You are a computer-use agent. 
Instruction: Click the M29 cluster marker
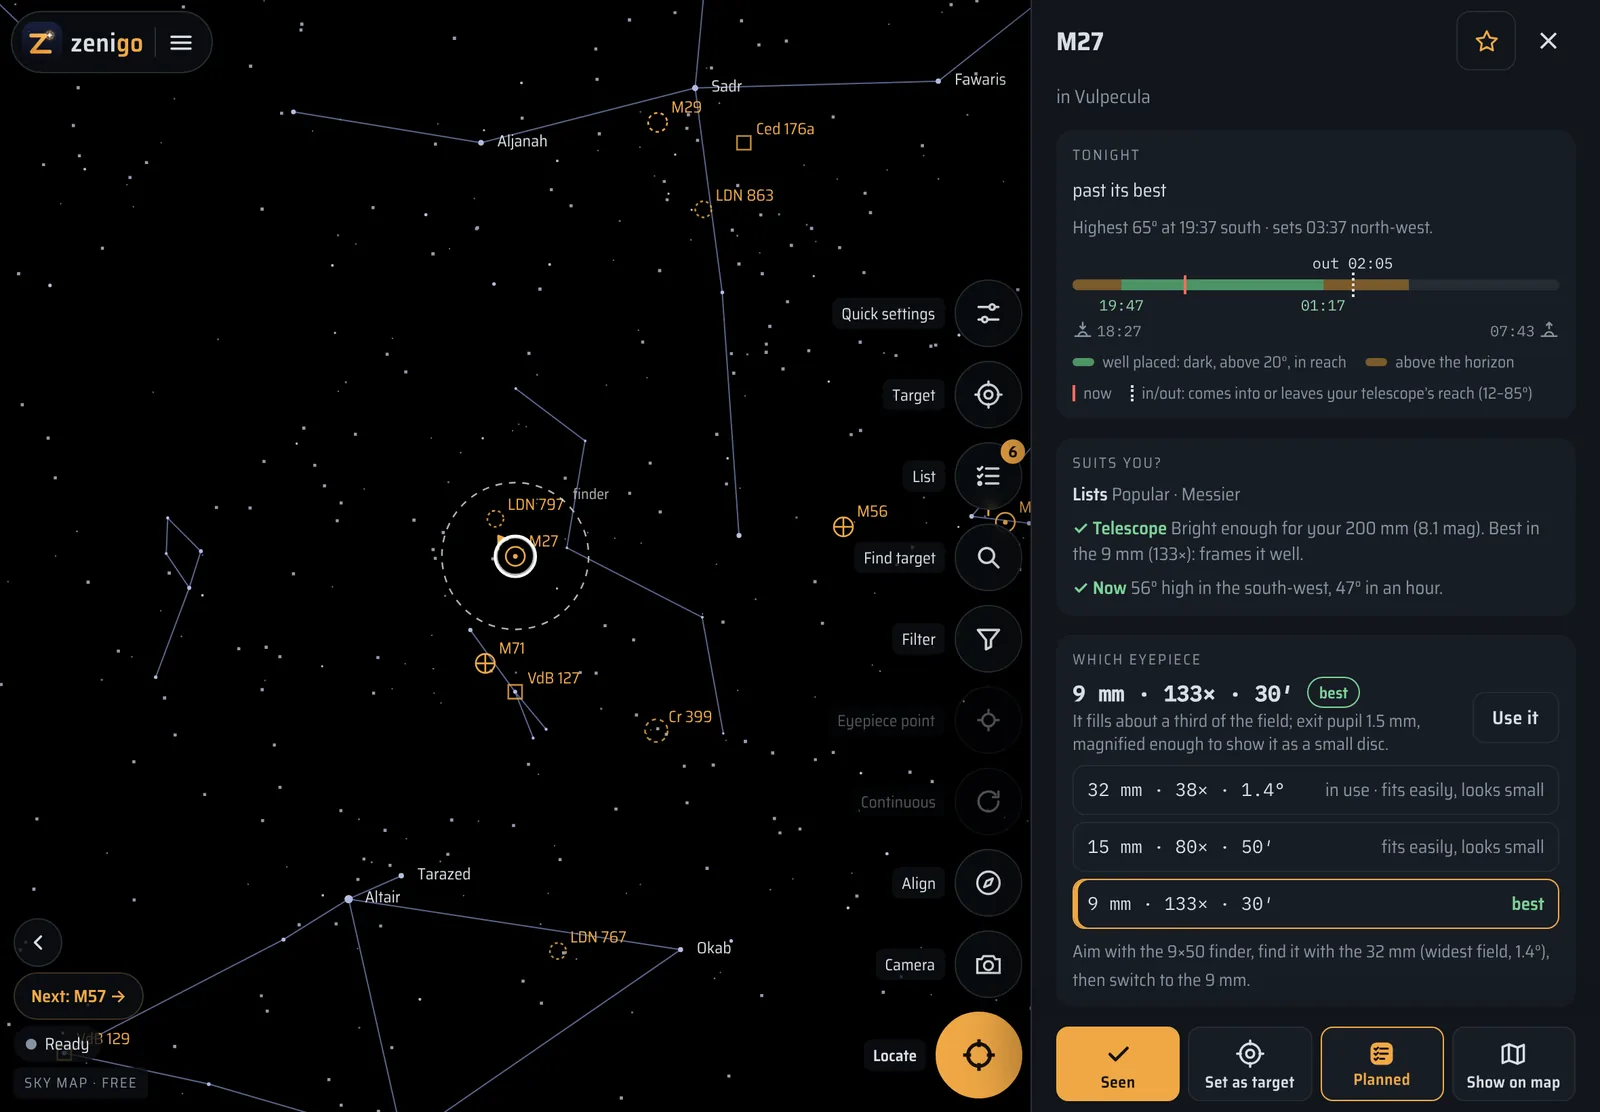tap(657, 122)
